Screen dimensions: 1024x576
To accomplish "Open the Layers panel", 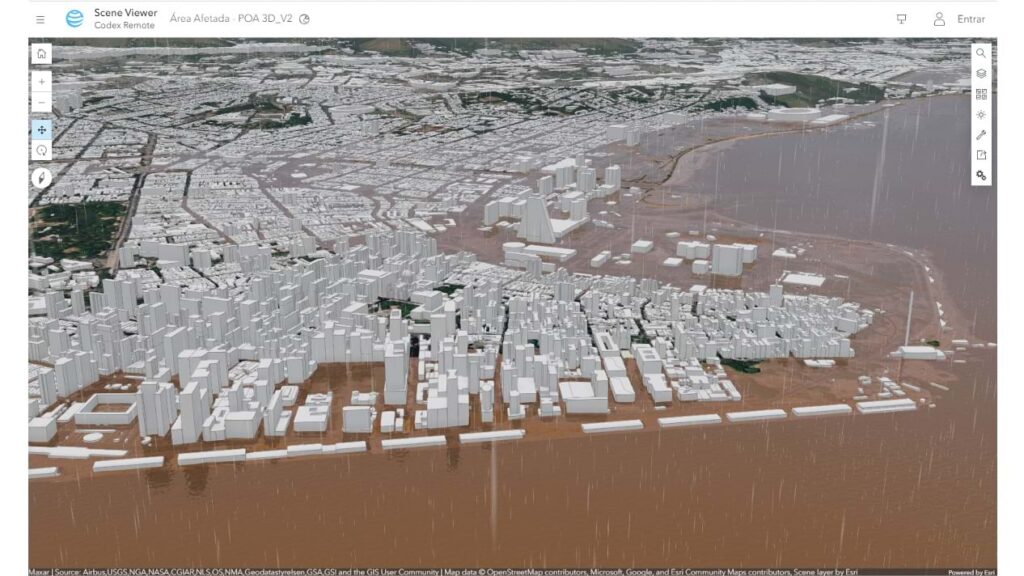I will (981, 74).
